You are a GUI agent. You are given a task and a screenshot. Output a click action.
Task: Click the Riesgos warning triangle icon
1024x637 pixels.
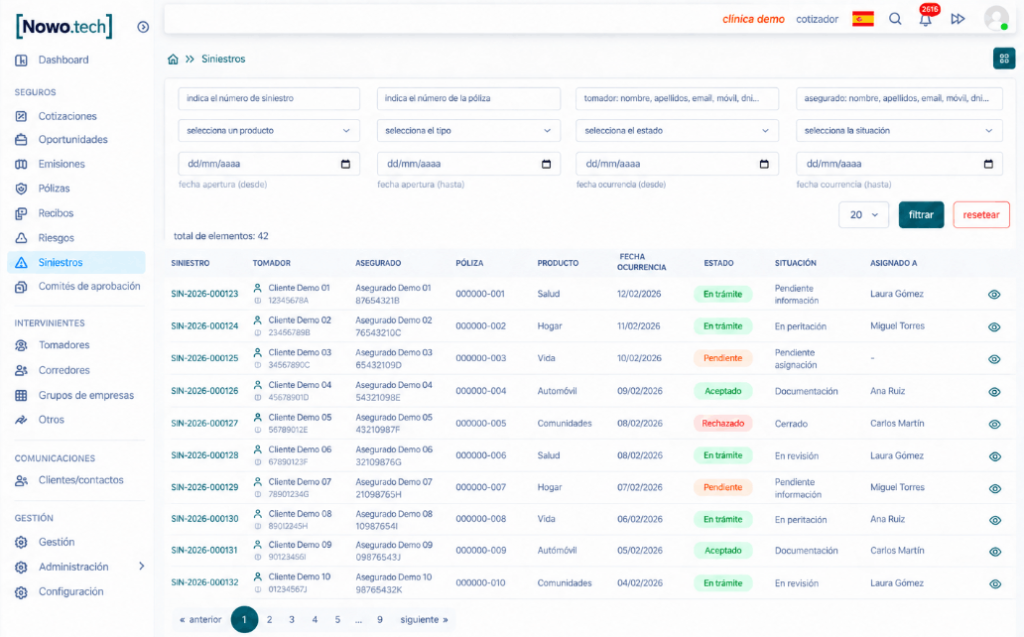(22, 238)
